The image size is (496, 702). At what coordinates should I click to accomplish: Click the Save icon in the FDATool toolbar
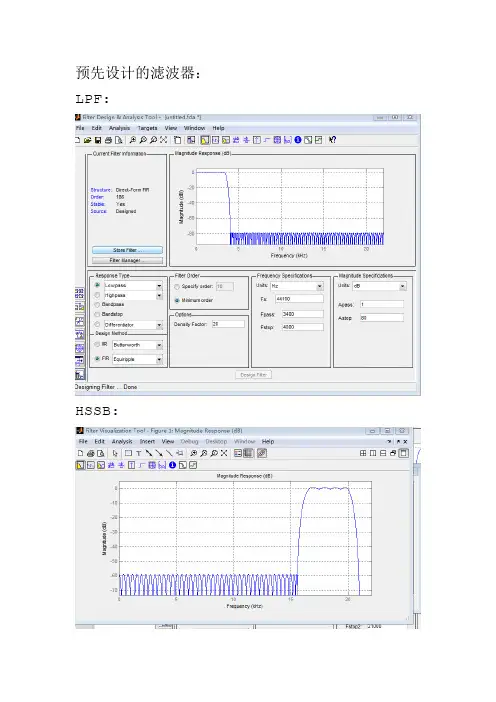98,140
